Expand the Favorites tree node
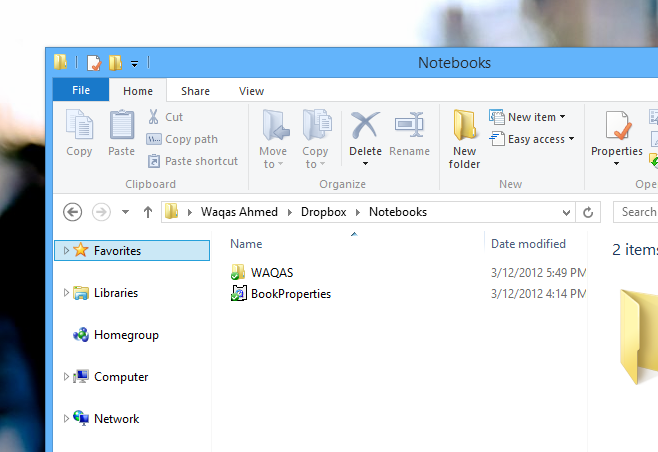This screenshot has height=452, width=658. [66, 251]
